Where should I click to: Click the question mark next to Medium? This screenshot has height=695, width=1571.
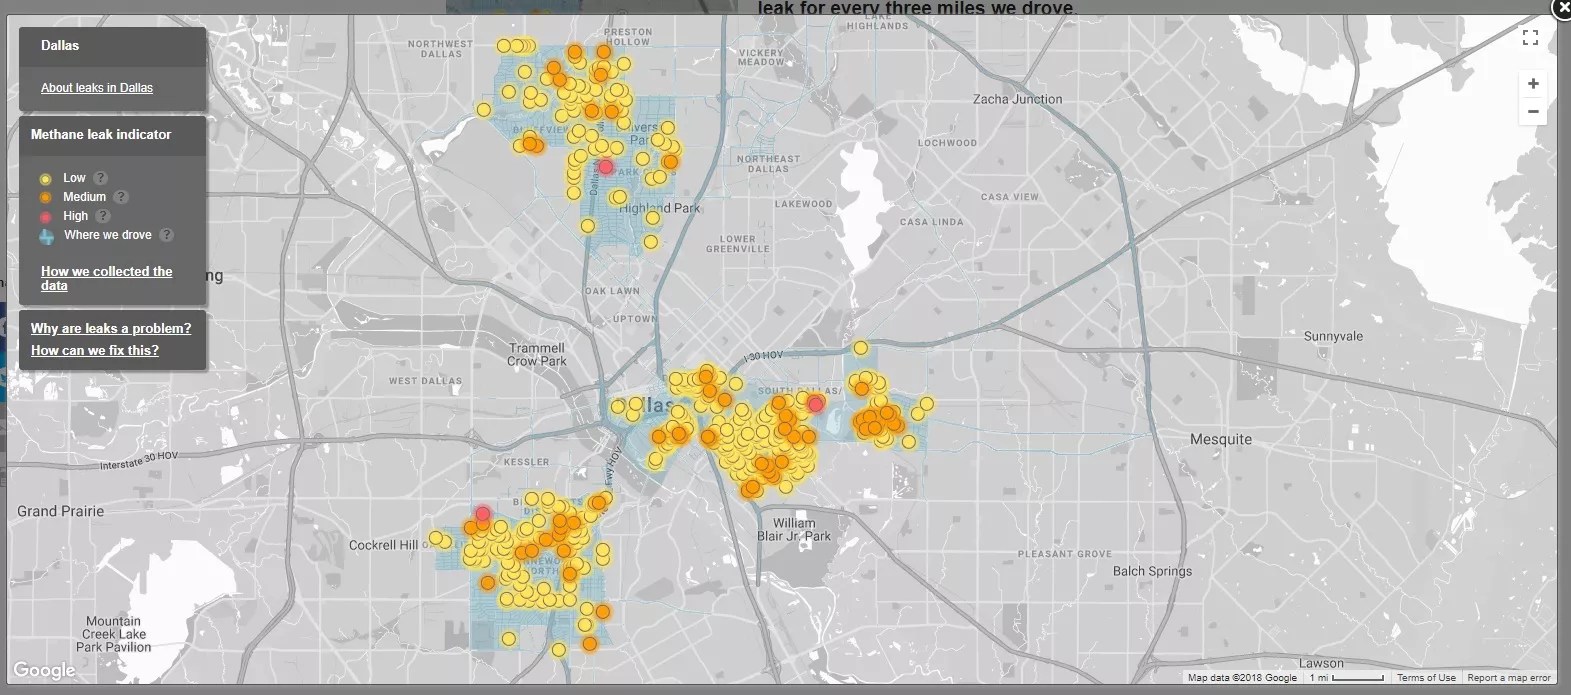pyautogui.click(x=121, y=197)
